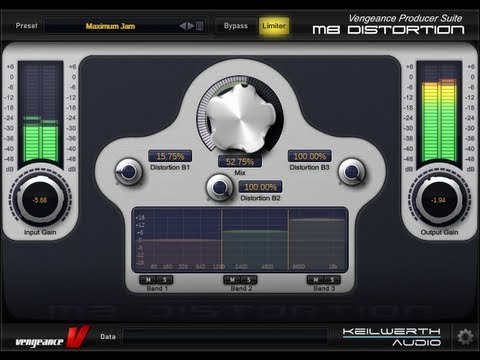Click the Data display field
This screenshot has height=360, width=480.
[225, 337]
